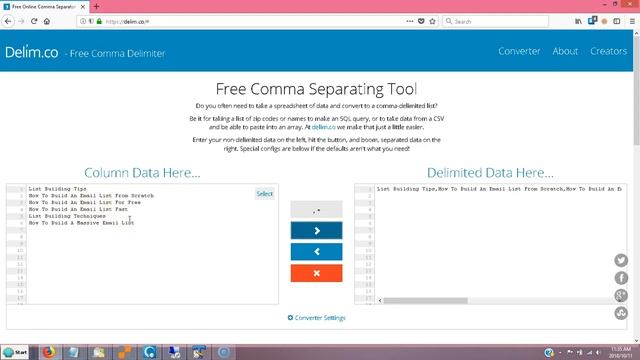Open the About nav item
This screenshot has height=360, width=640.
coord(565,51)
